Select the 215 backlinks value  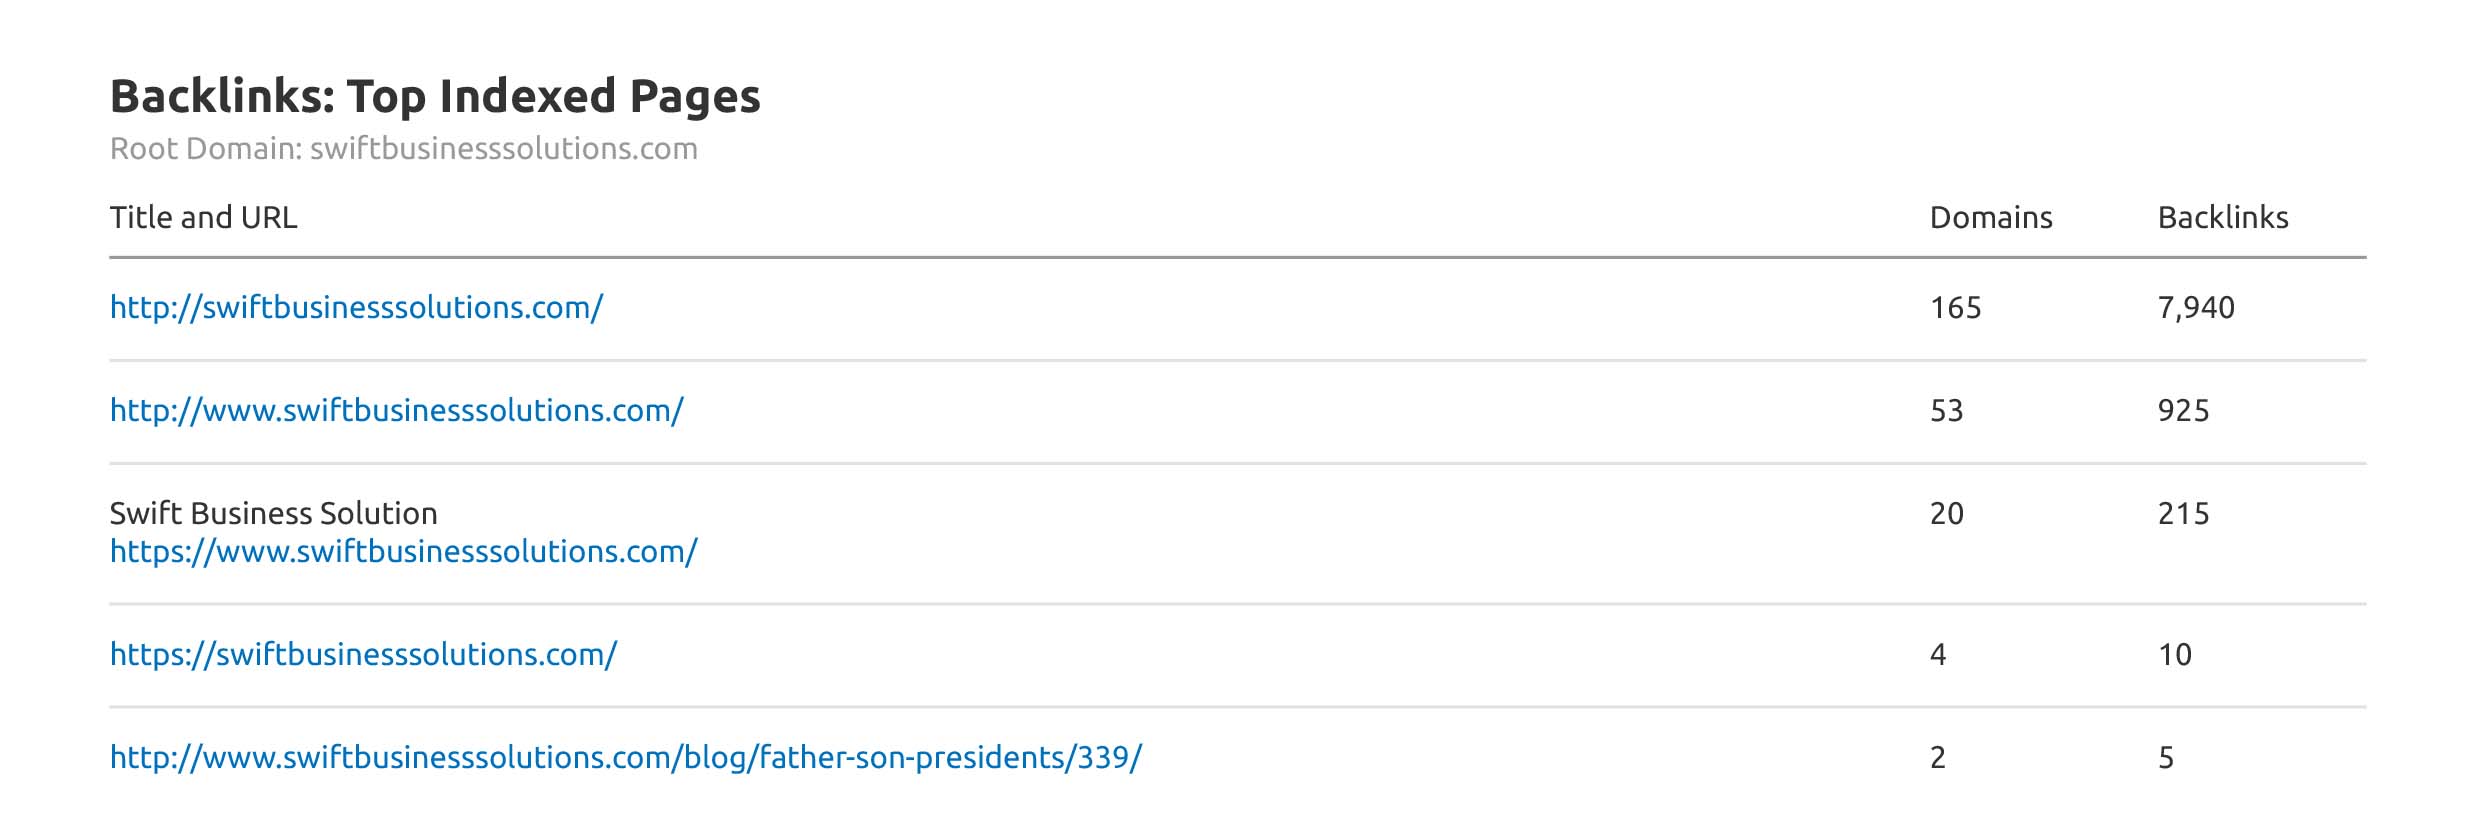[x=2183, y=514]
